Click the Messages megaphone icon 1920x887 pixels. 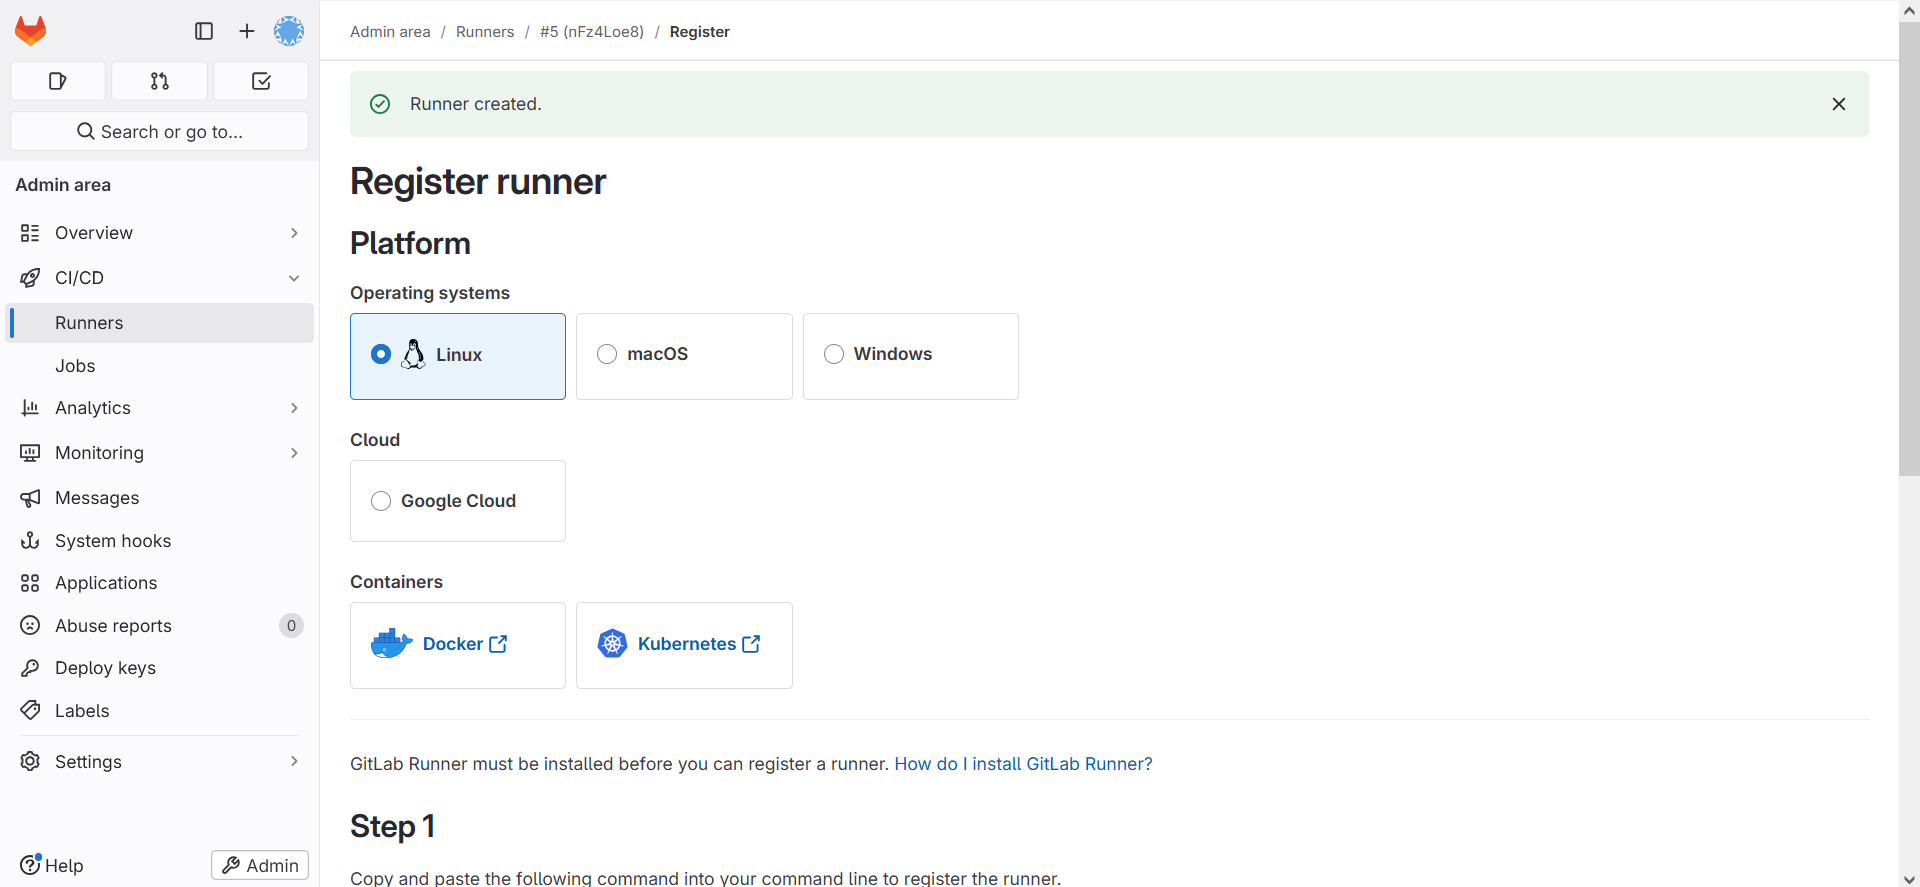(30, 498)
